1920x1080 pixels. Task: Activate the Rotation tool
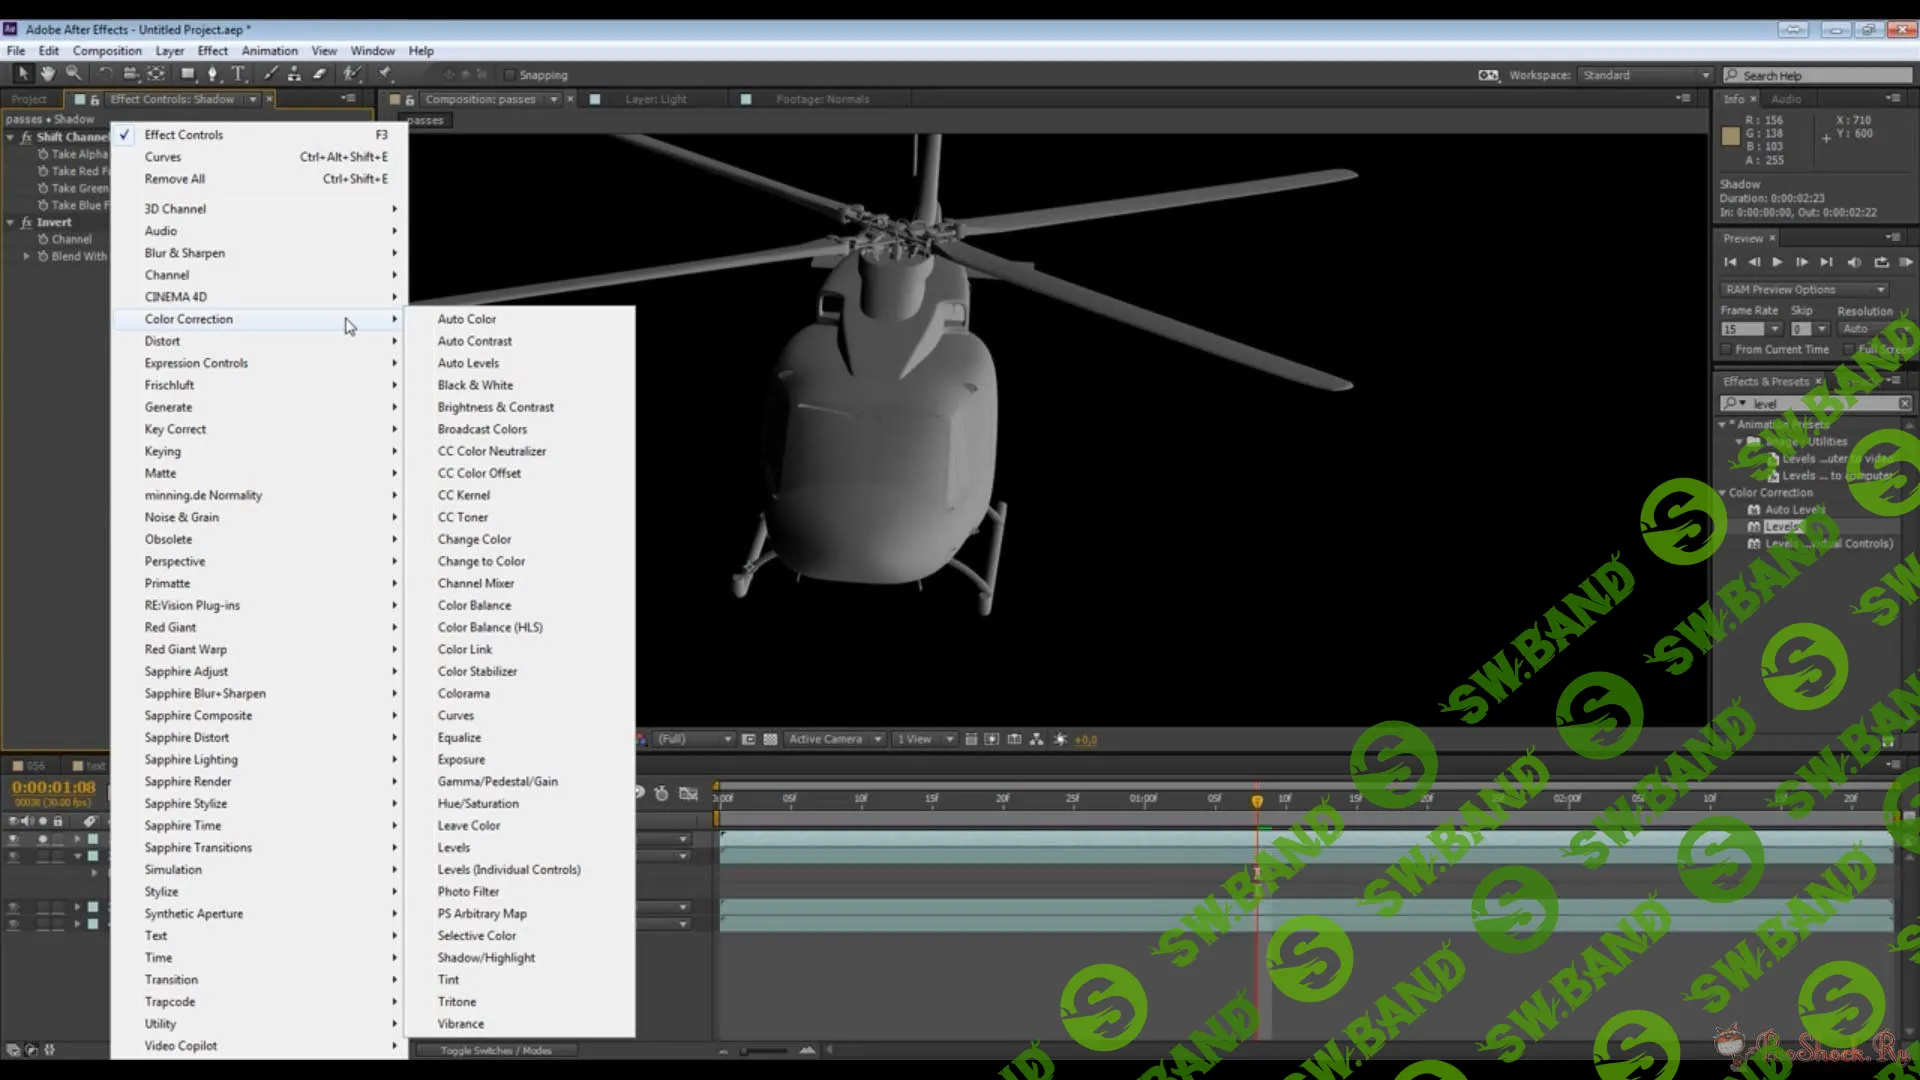click(105, 73)
